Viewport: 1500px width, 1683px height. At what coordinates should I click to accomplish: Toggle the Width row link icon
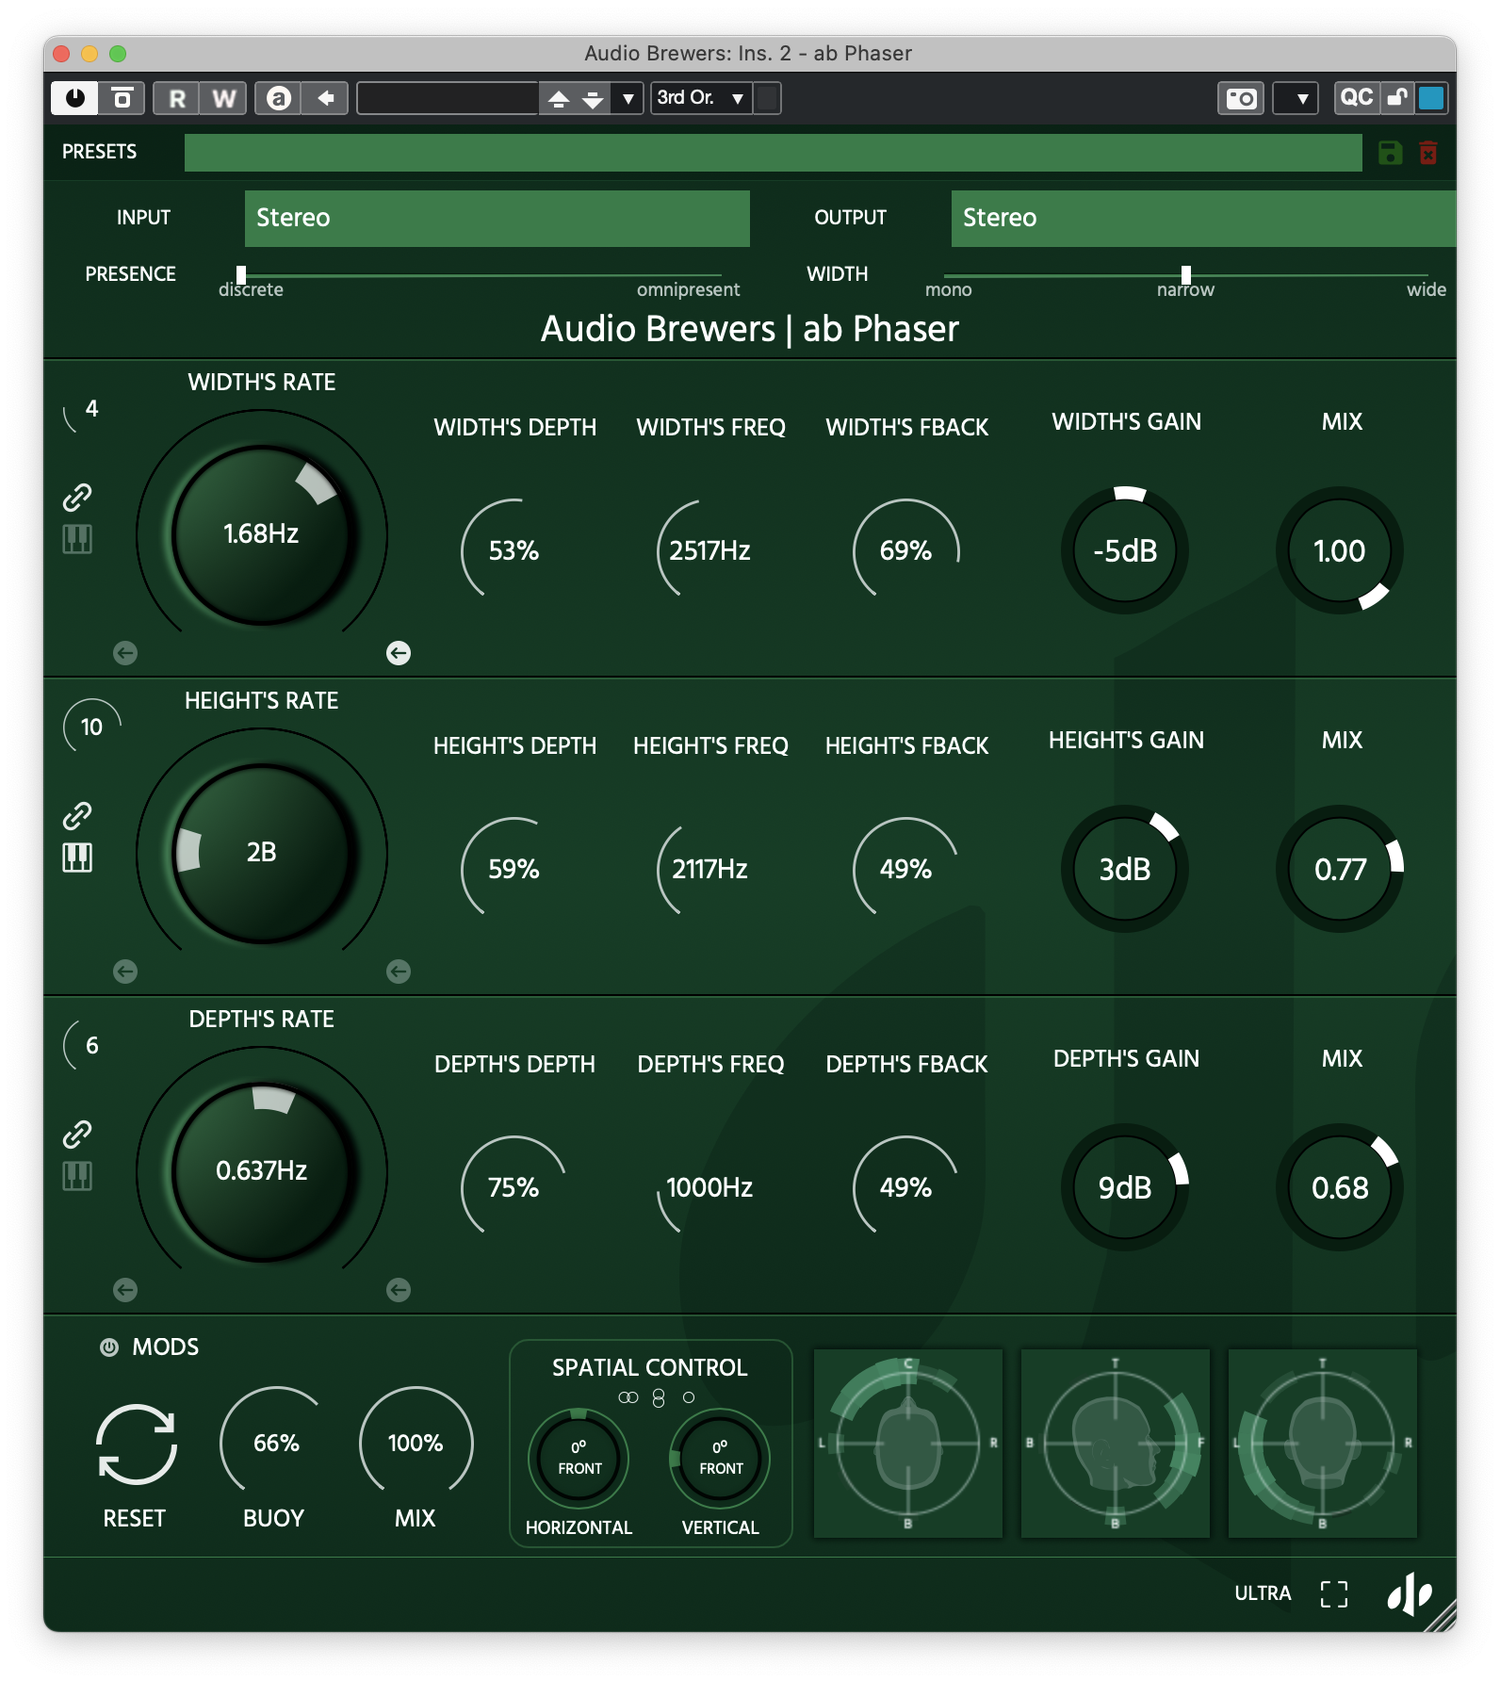[77, 497]
